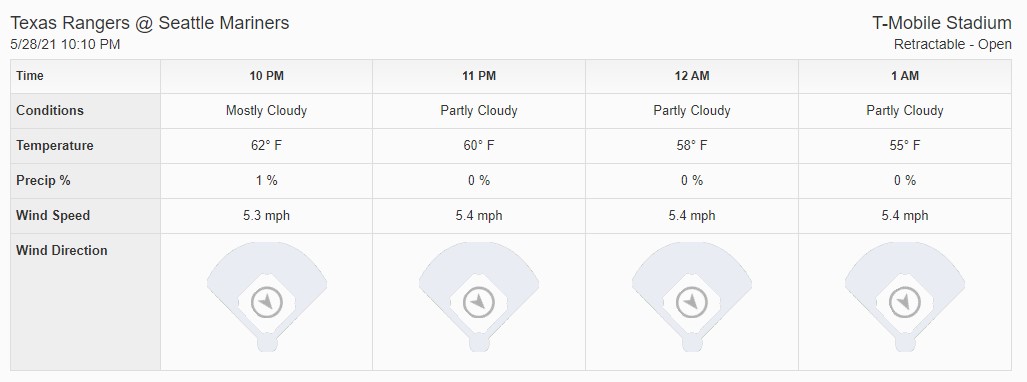Click the 10 PM column header
This screenshot has width=1027, height=382.
267,76
